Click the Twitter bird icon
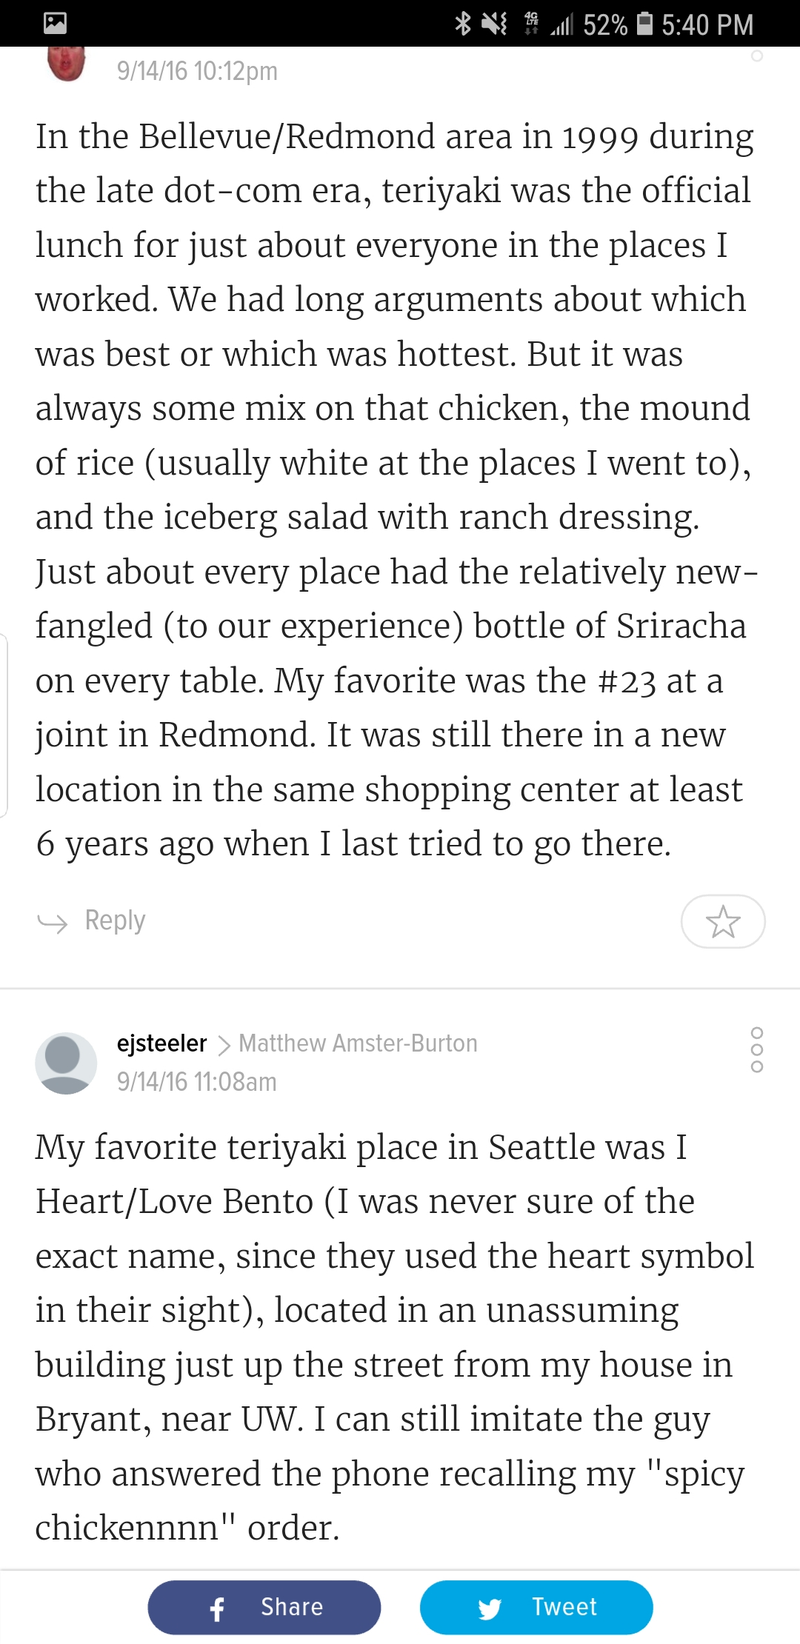The image size is (800, 1644). tap(490, 1608)
